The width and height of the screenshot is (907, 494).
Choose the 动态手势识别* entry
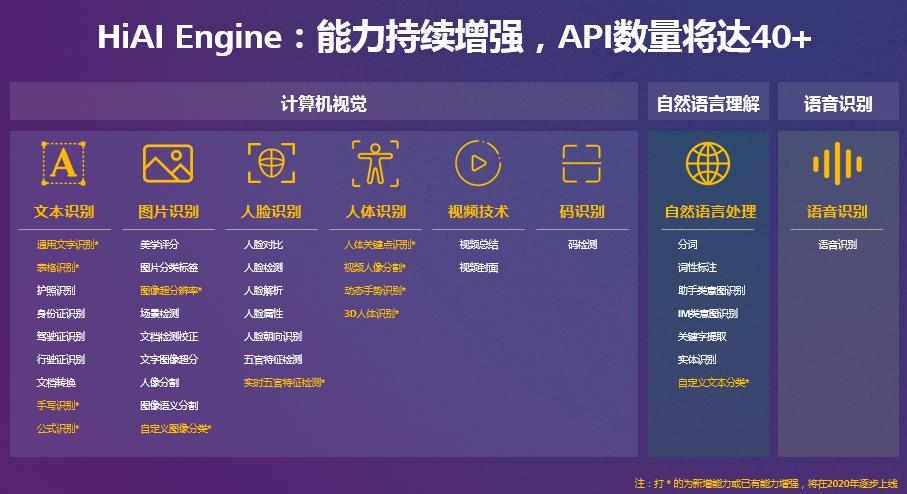click(375, 290)
